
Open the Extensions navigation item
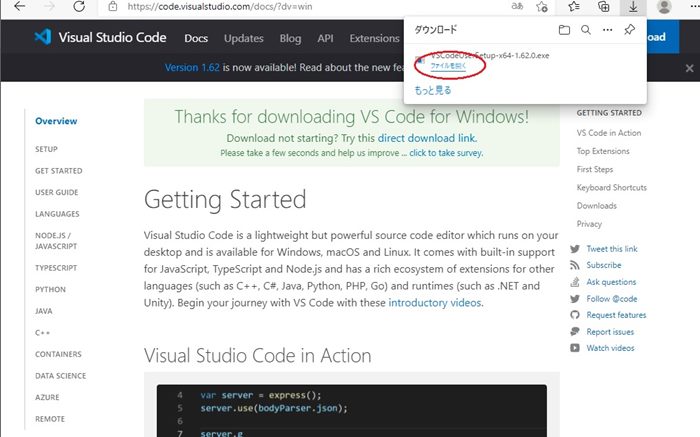tap(374, 38)
